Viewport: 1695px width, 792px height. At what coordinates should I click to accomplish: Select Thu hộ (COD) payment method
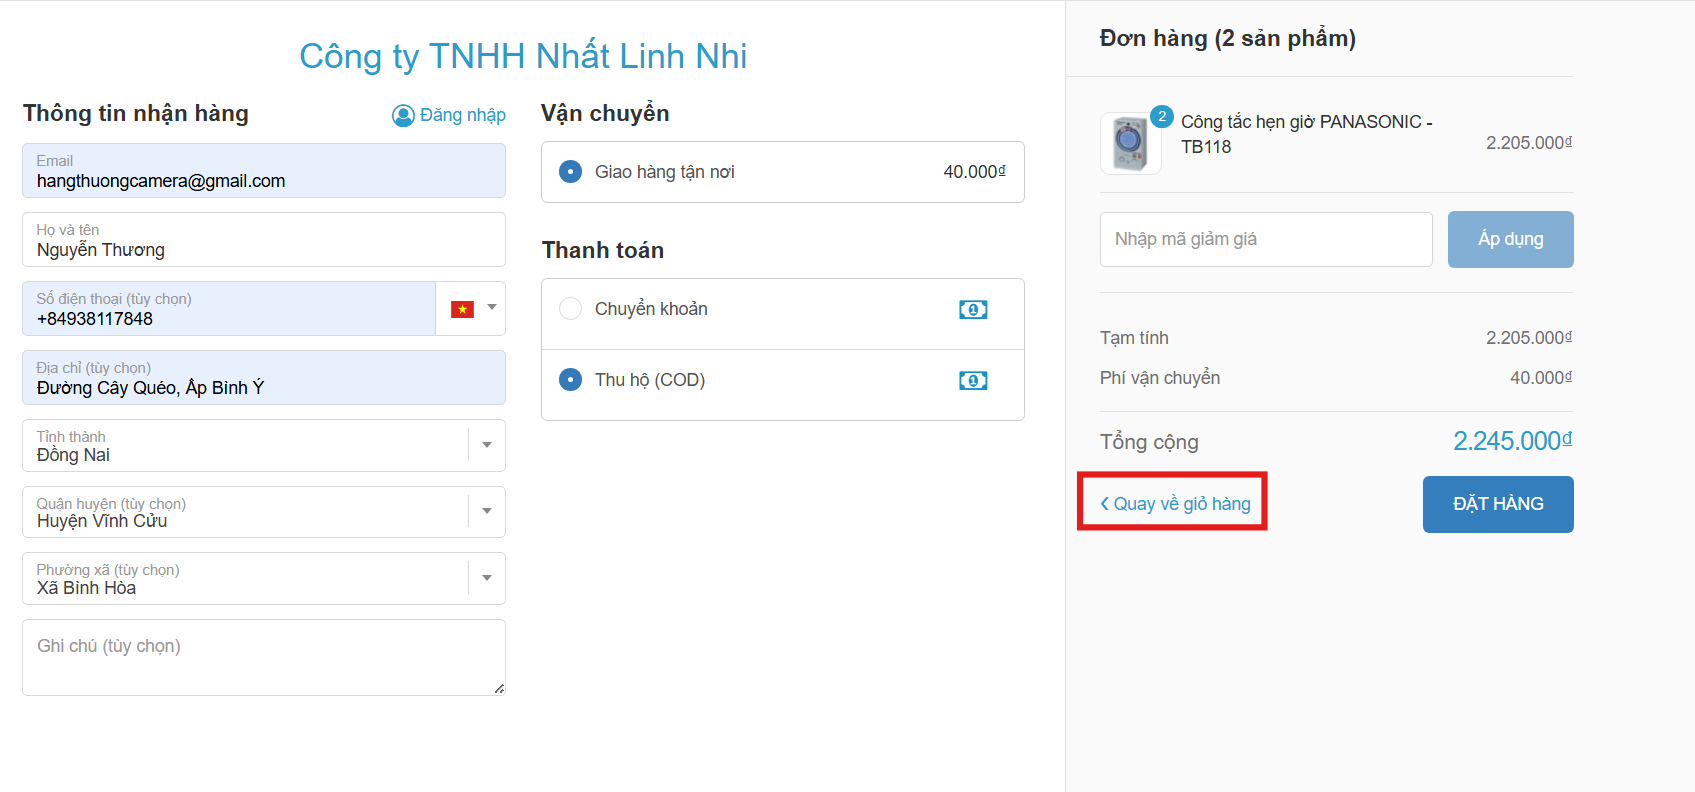[571, 380]
